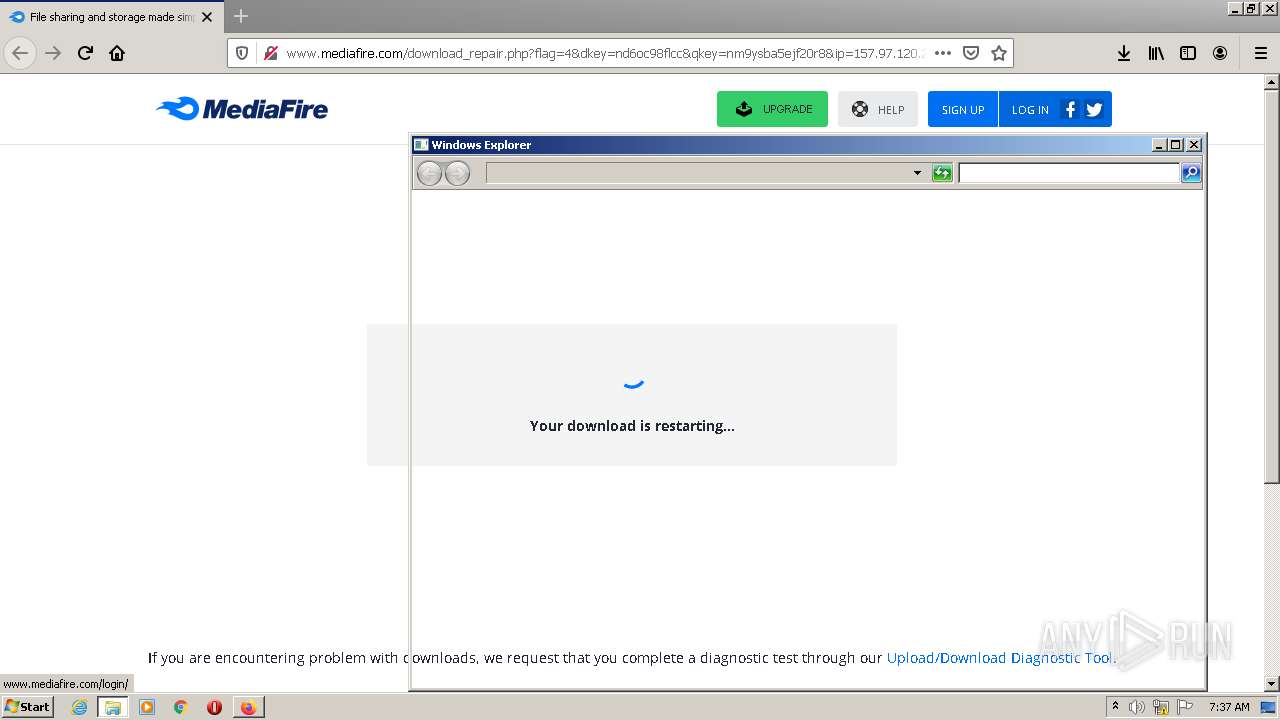Go back in Windows Explorer window

point(429,173)
